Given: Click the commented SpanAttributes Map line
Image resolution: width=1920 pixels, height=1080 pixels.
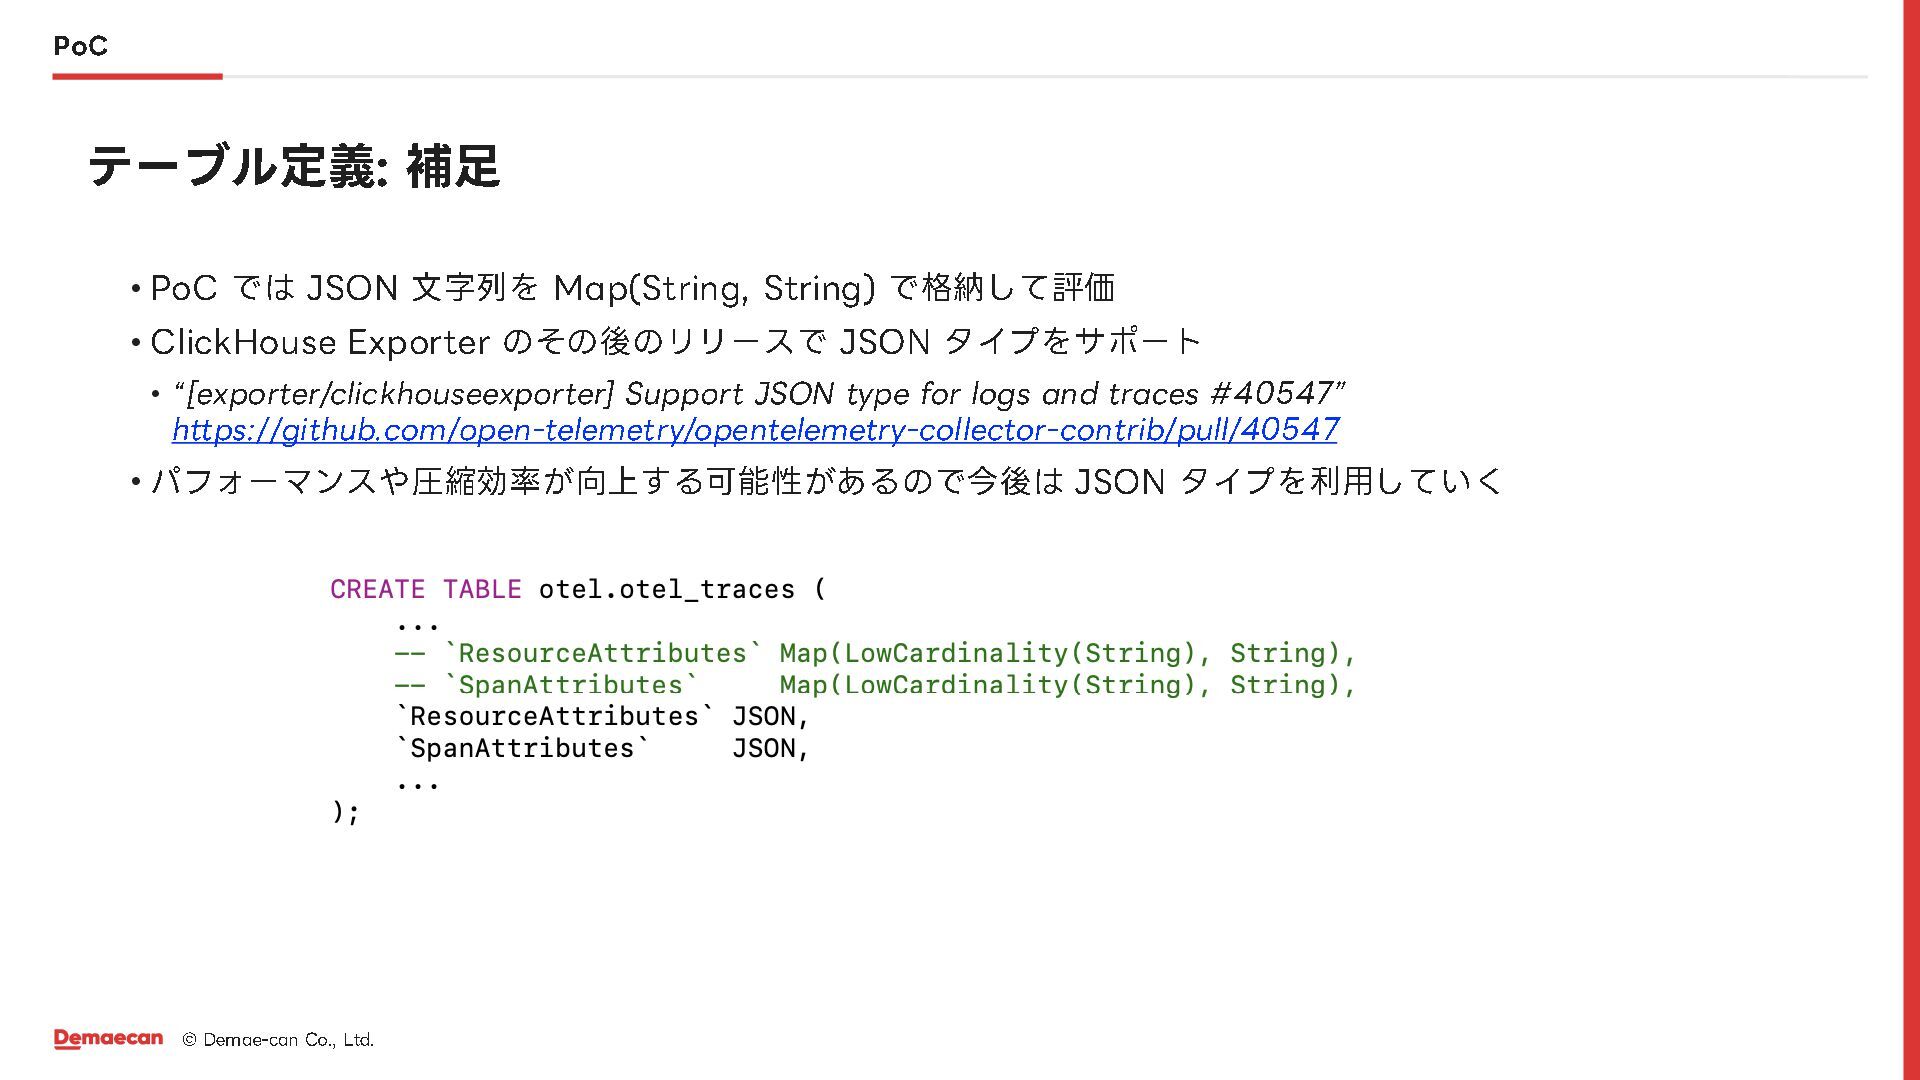Looking at the screenshot, I should coord(874,685).
